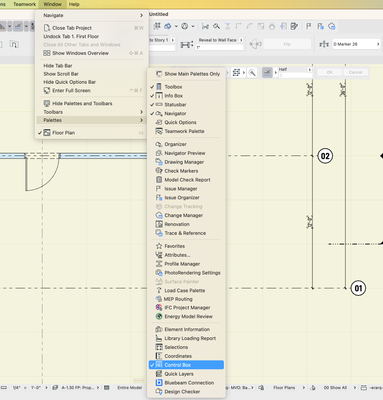Viewport: 383px width, 400px height.
Task: Open the Attributes... entry
Action: tap(186, 255)
